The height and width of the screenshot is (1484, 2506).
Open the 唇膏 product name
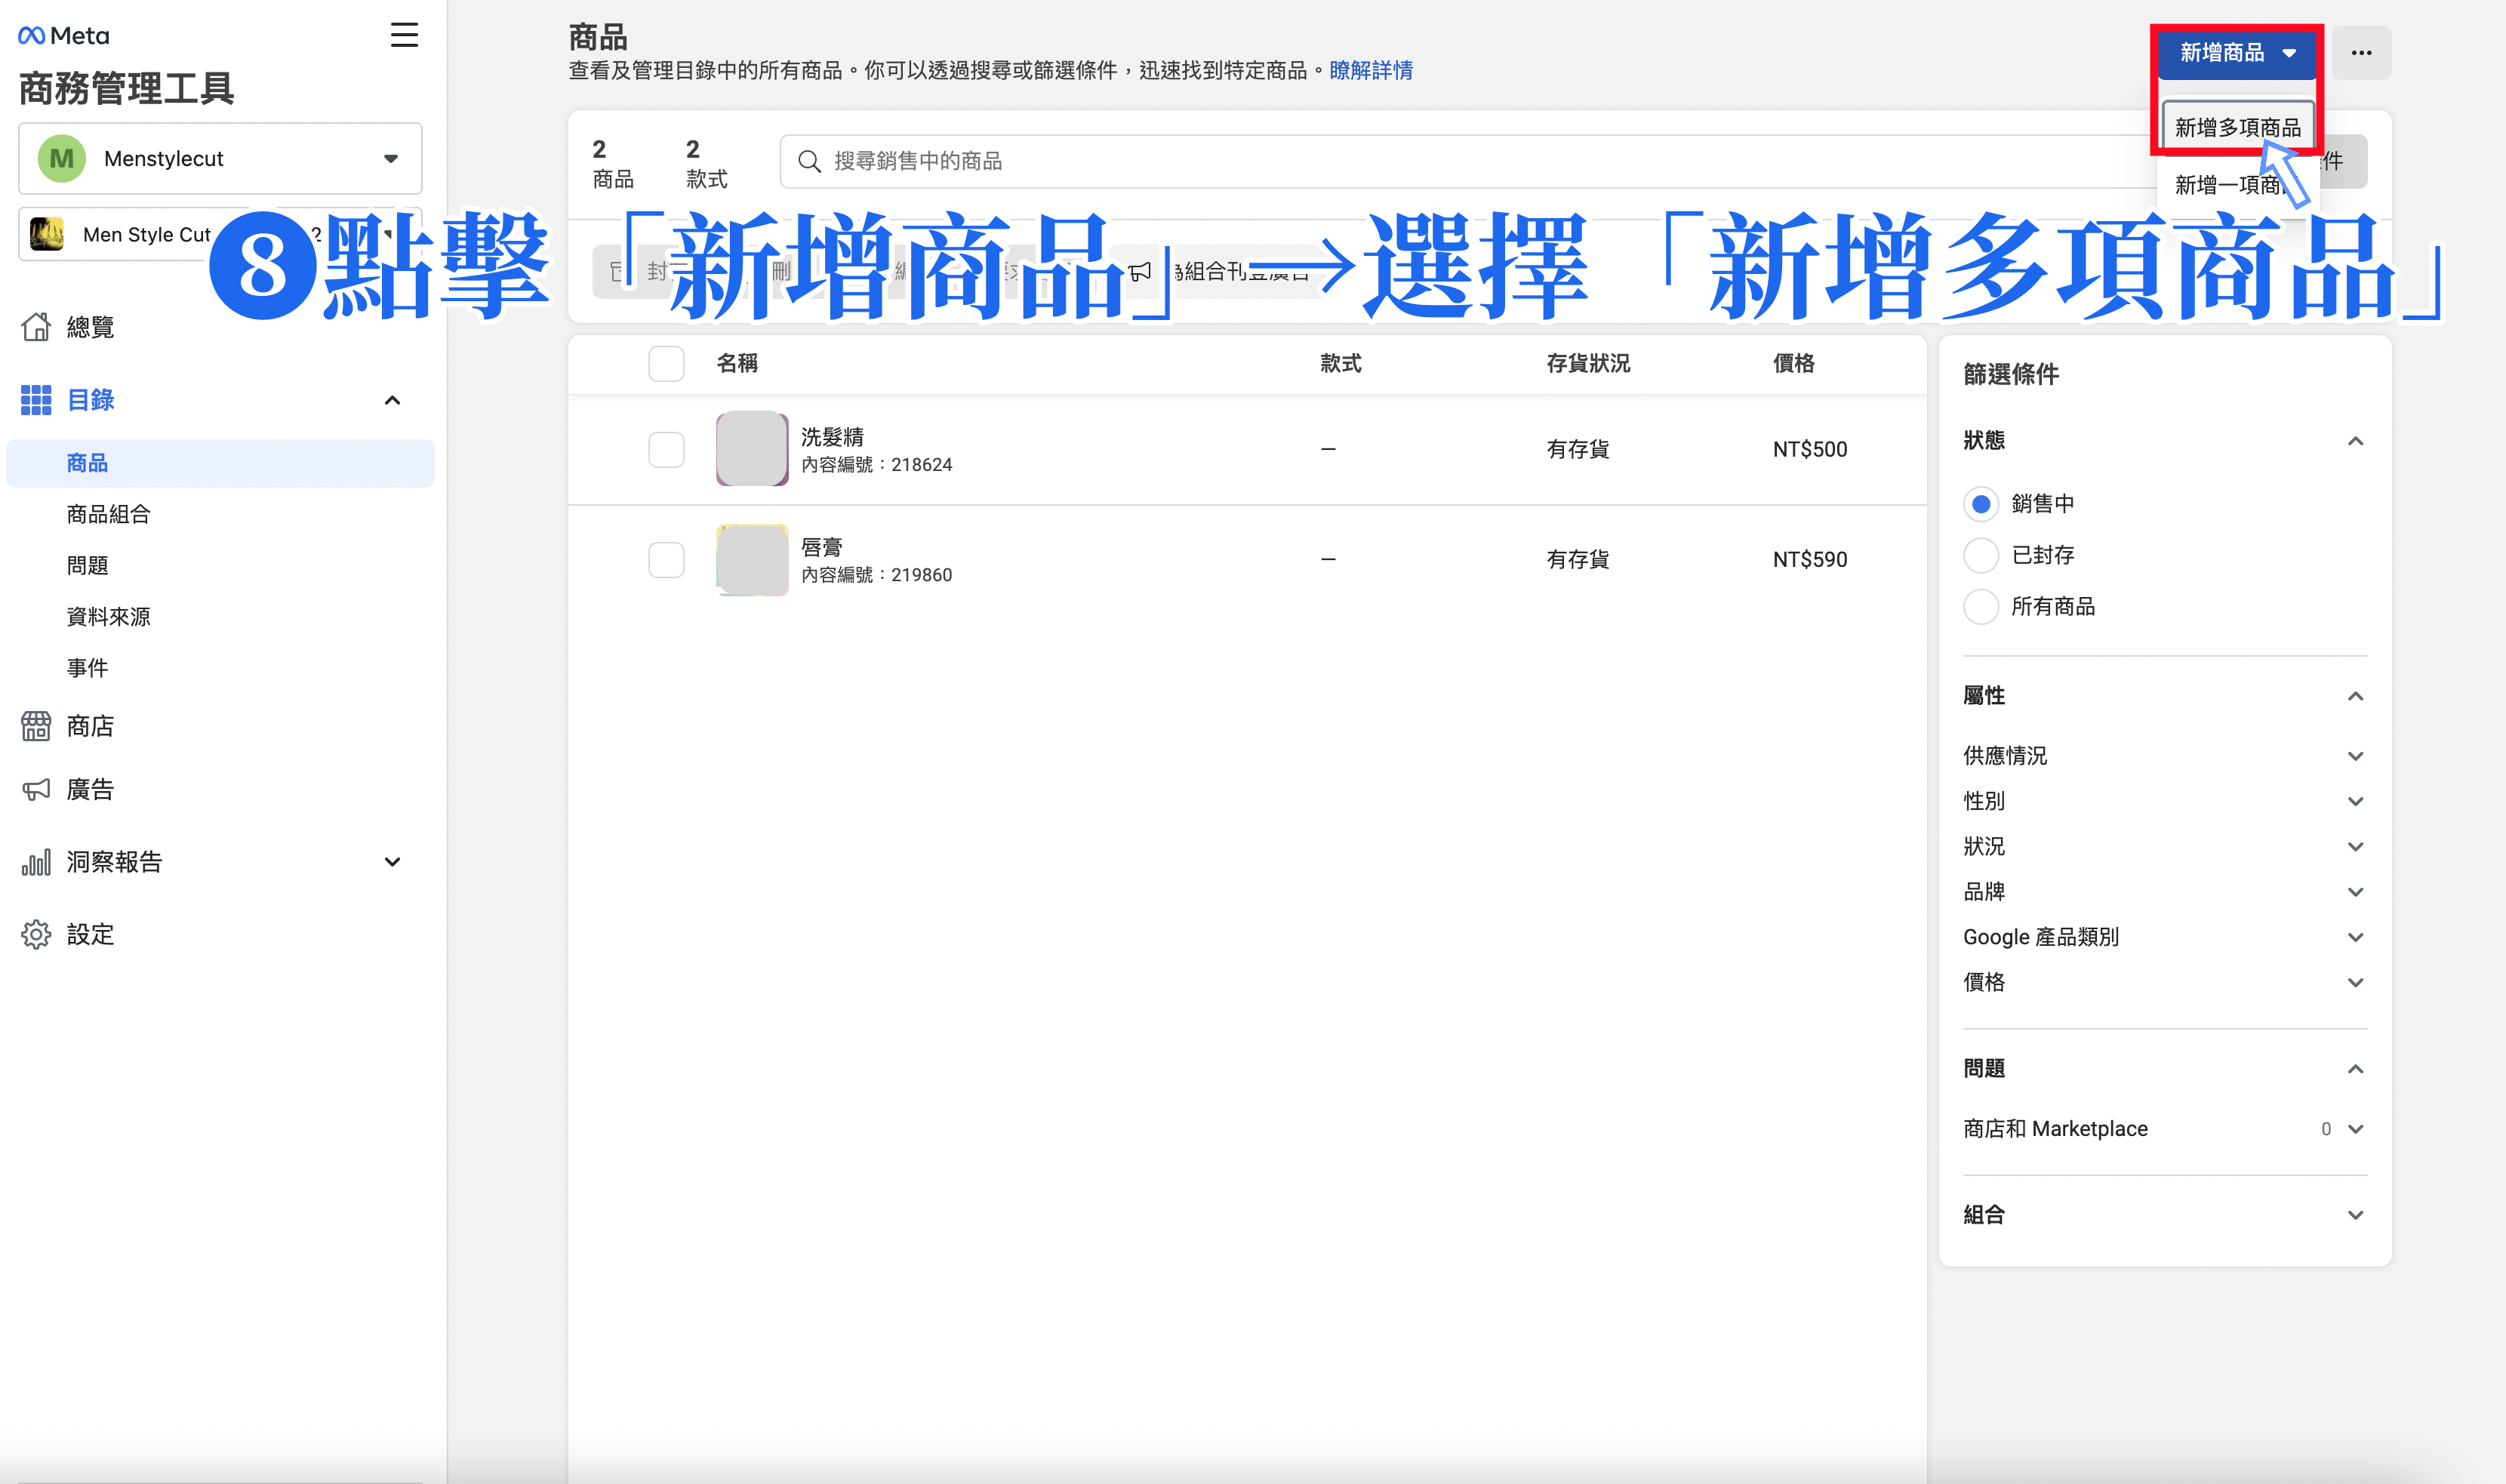coord(822,547)
